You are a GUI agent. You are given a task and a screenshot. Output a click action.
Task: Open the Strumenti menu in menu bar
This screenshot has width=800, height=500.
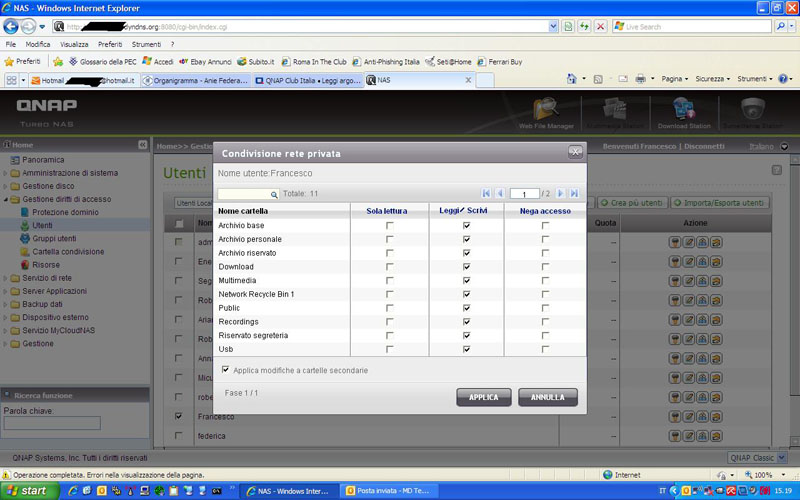[x=146, y=45]
